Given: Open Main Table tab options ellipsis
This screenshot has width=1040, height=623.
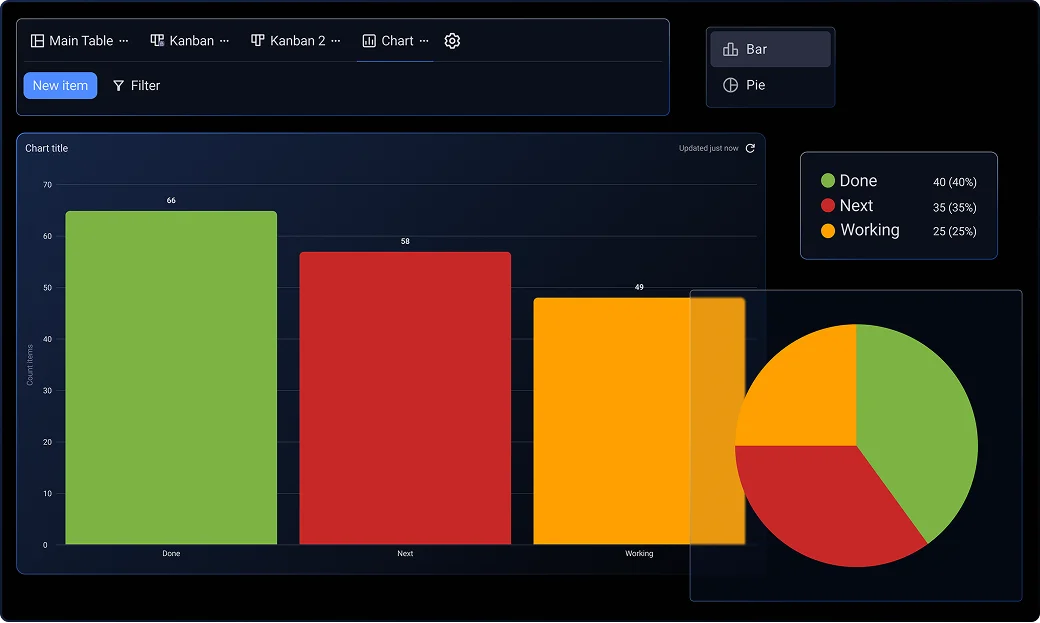Looking at the screenshot, I should click(x=123, y=41).
